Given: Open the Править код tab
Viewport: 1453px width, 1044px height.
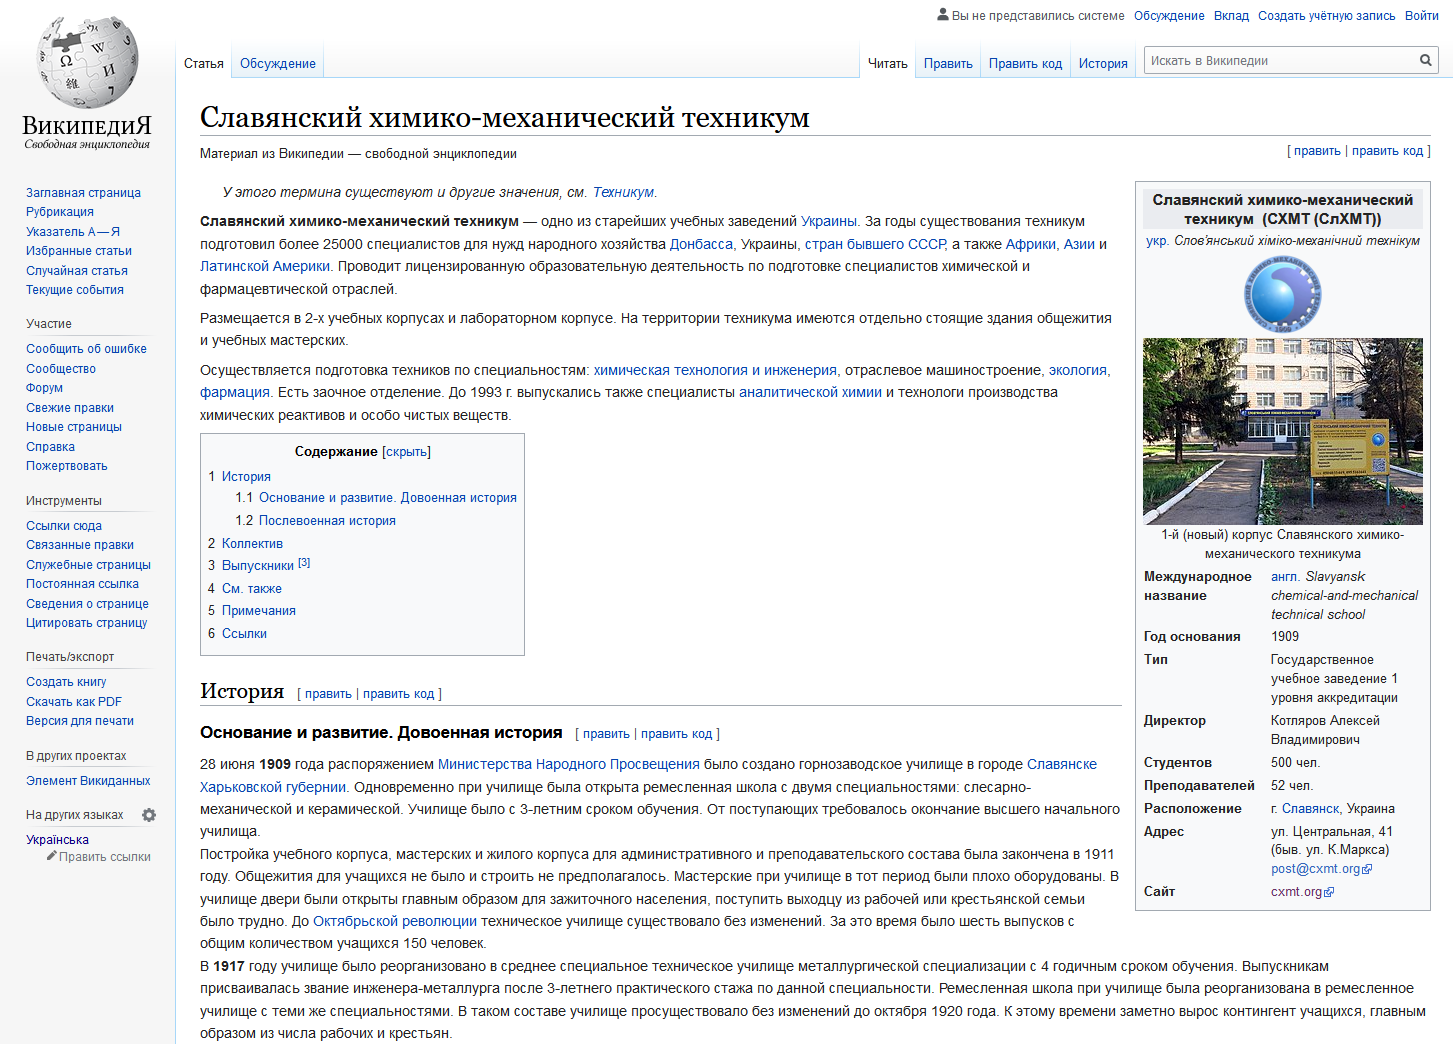Looking at the screenshot, I should [1025, 63].
